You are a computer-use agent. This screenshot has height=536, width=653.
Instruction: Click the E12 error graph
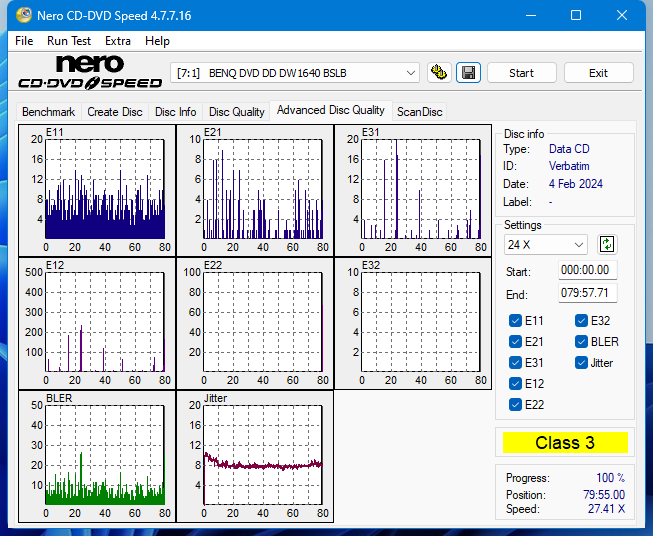tap(97, 323)
